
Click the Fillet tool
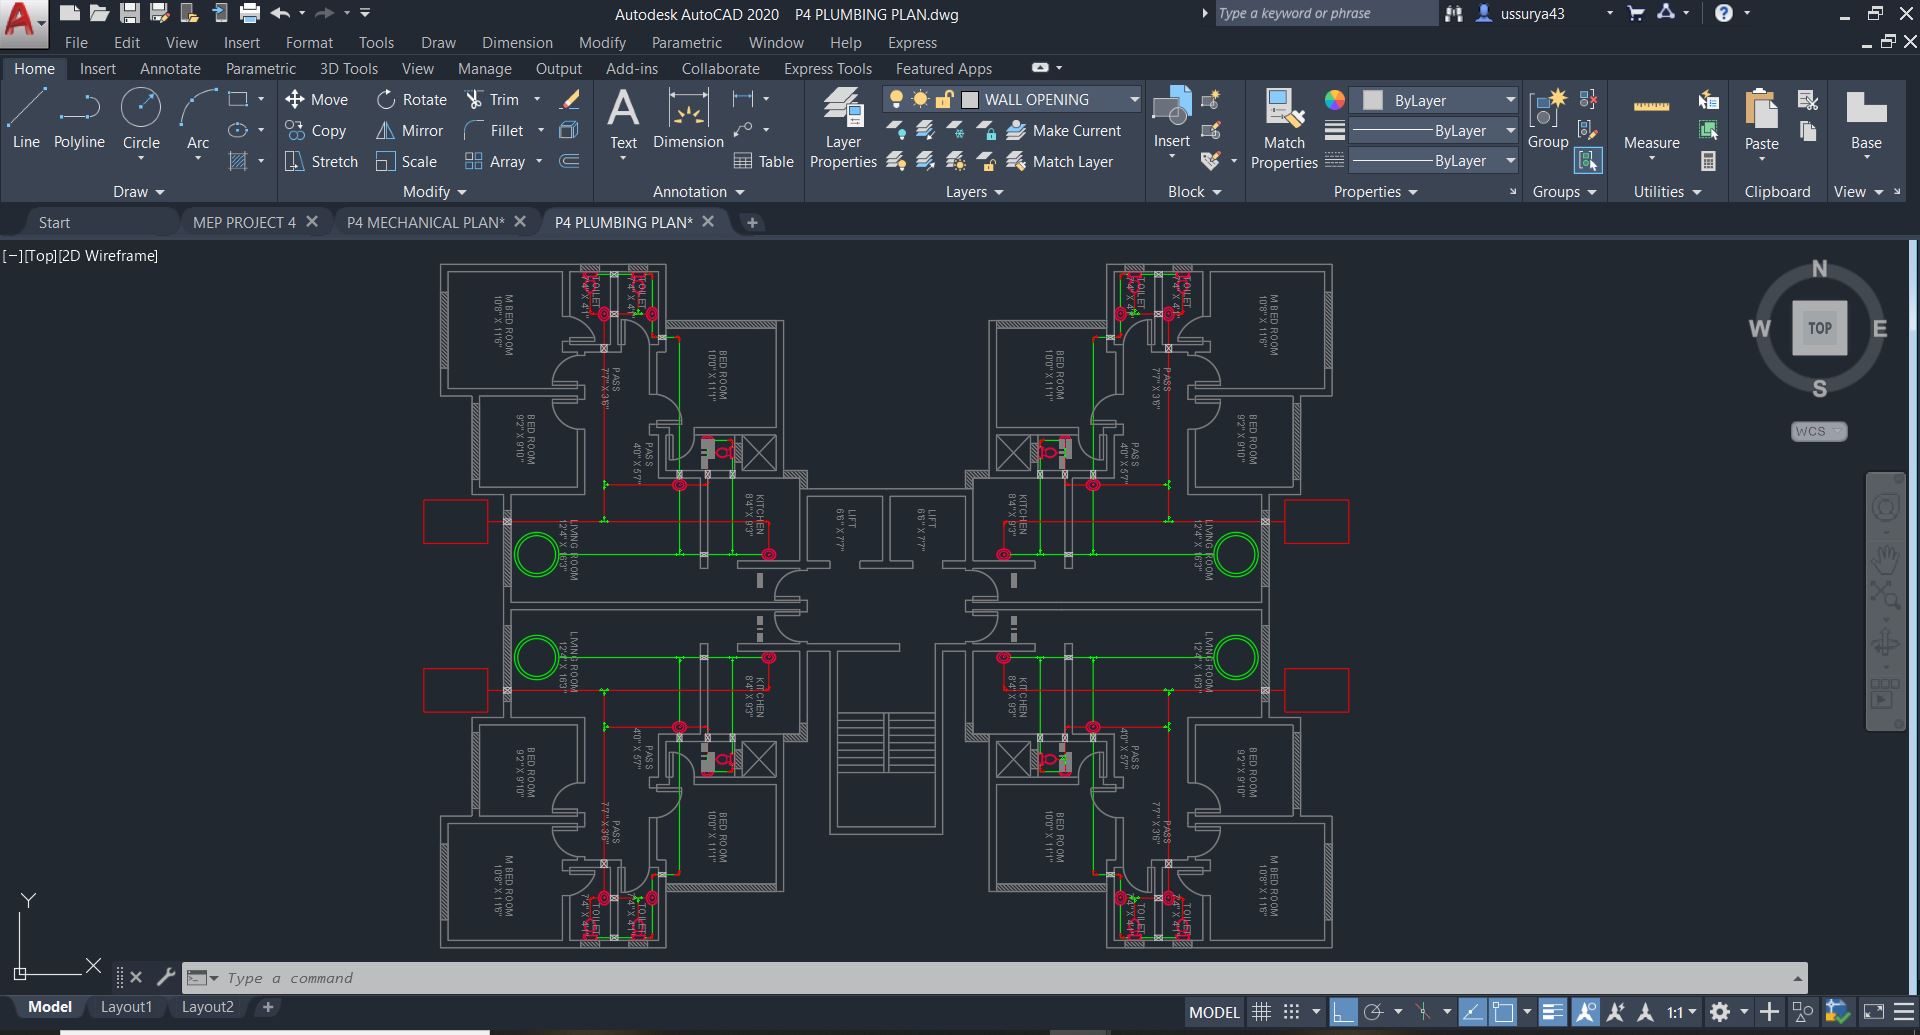pos(493,131)
